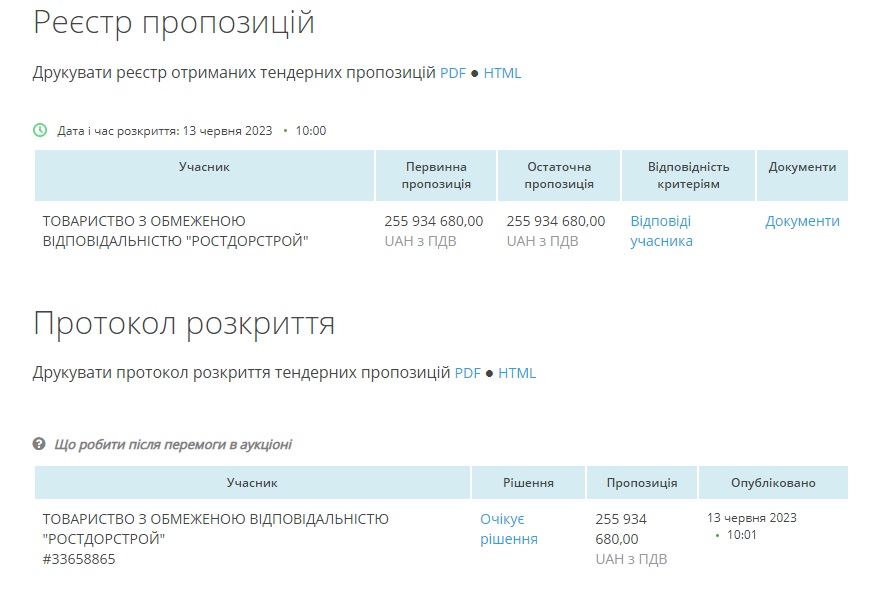Click the green clock icon beside opening date

(40, 130)
